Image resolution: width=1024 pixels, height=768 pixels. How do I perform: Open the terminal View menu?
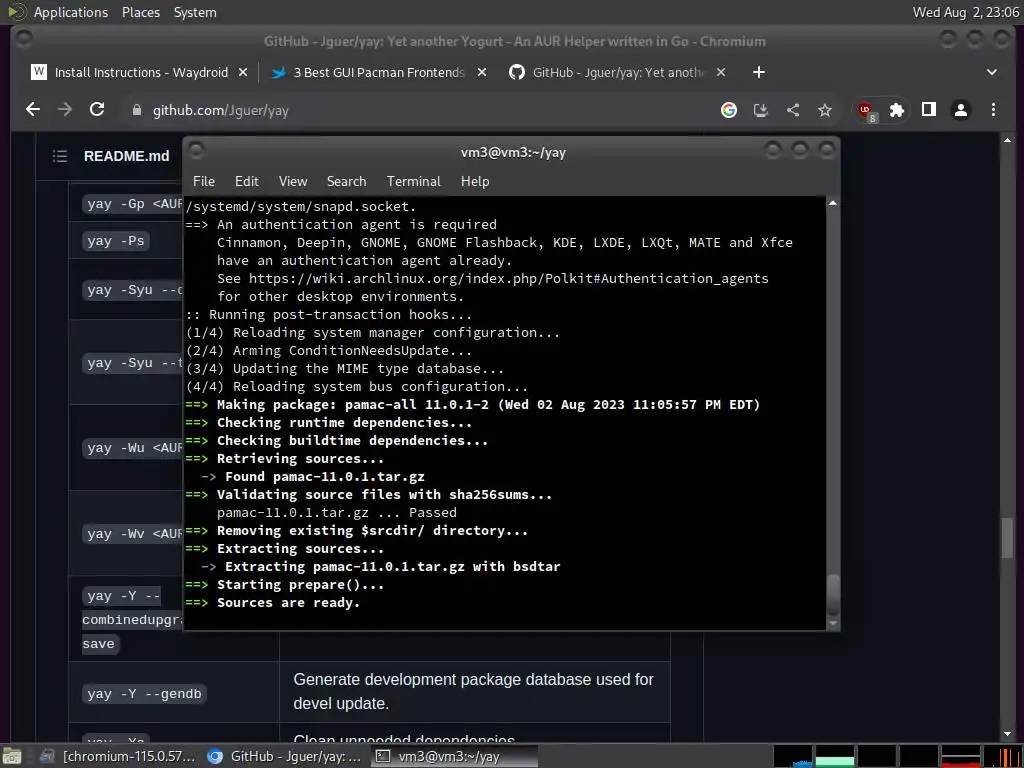293,182
